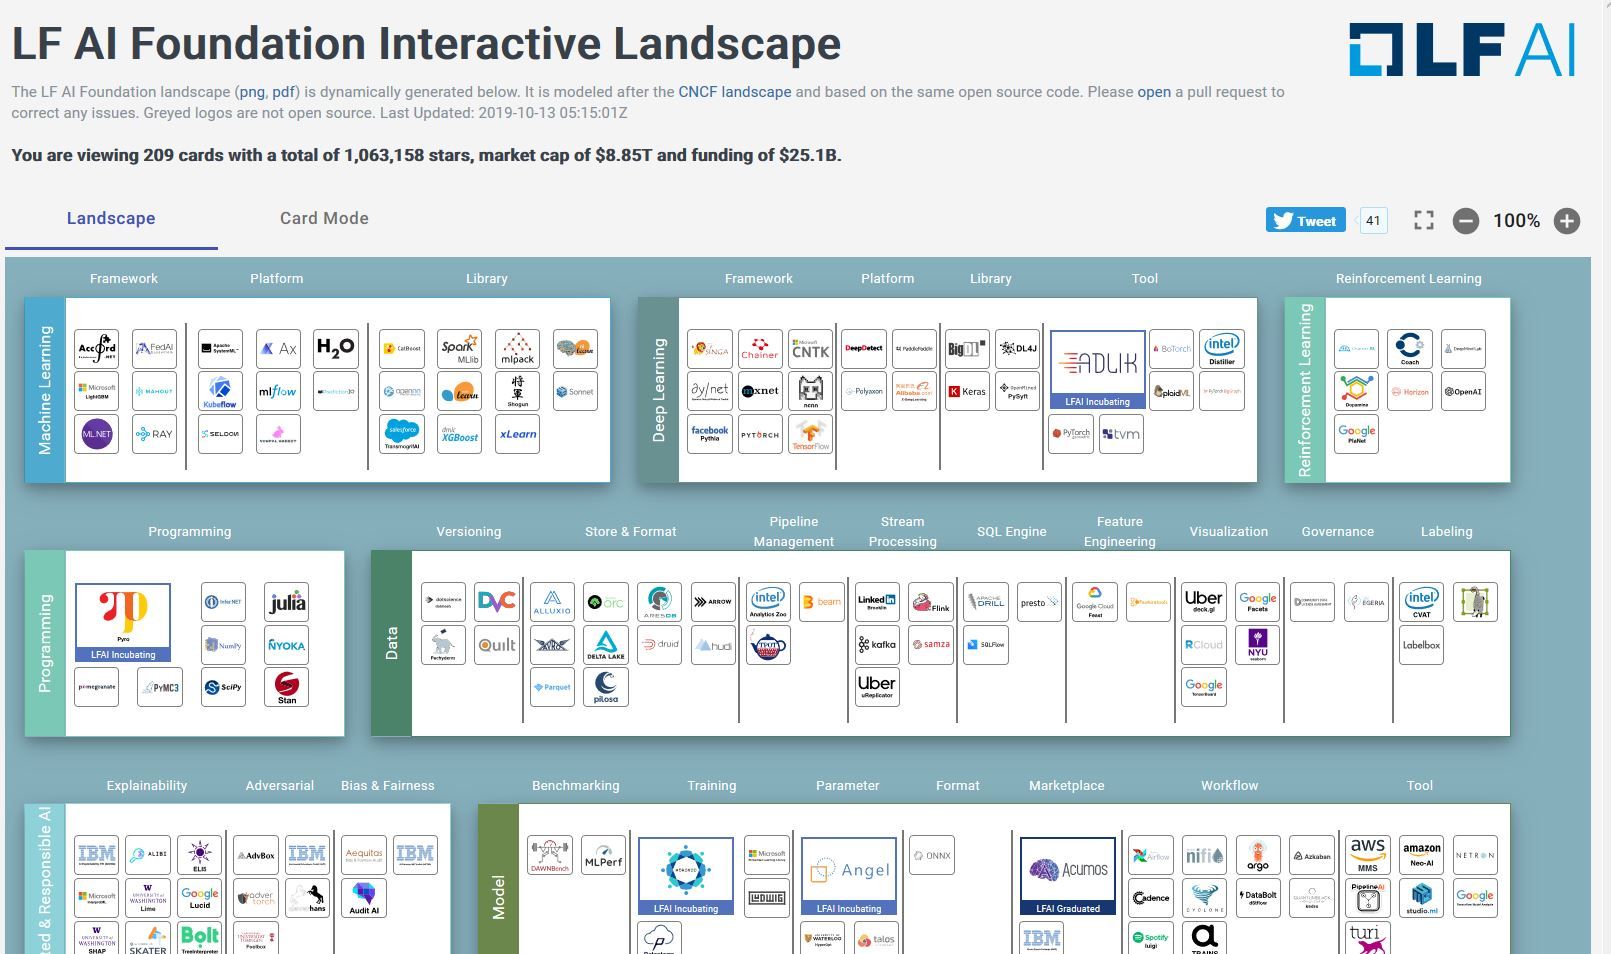This screenshot has height=954, width=1611.
Task: Open the amazon Neo-AI card
Action: click(1421, 855)
